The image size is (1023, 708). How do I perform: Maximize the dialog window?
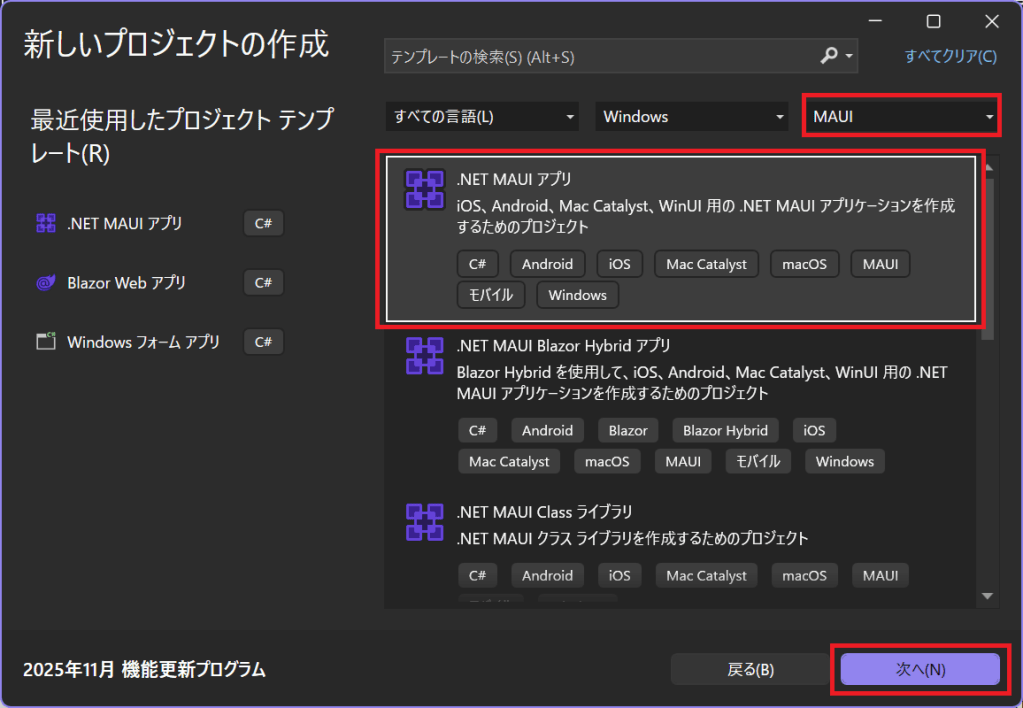coord(933,21)
